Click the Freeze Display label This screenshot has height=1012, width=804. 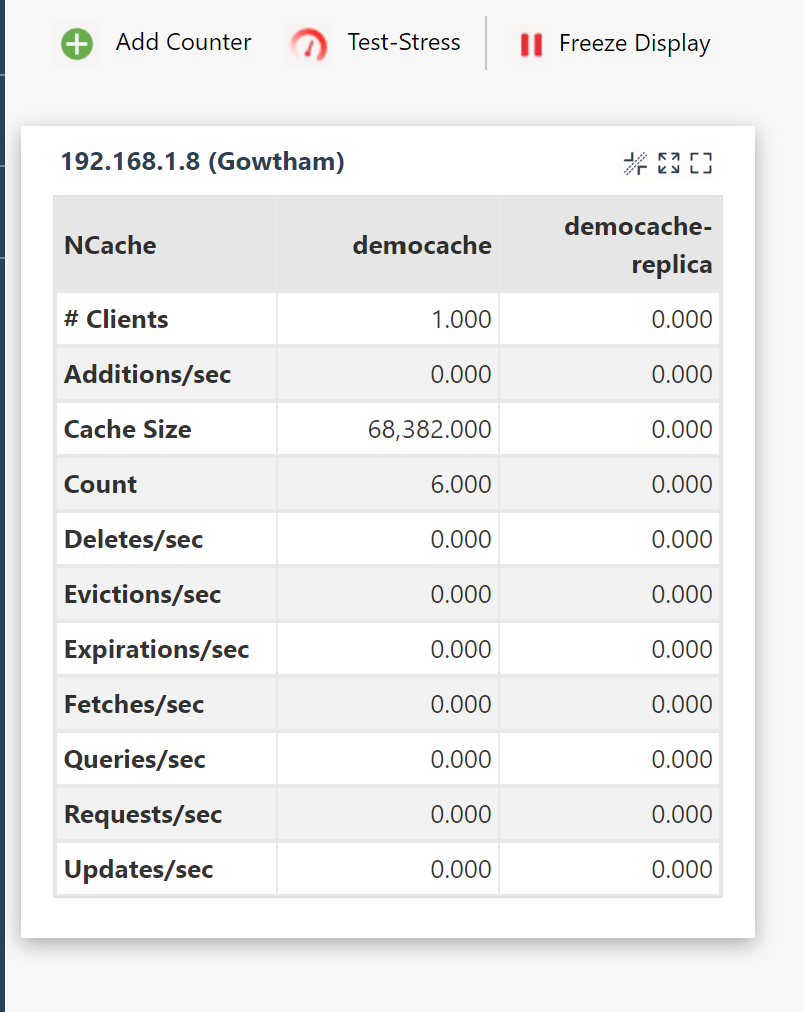(634, 43)
